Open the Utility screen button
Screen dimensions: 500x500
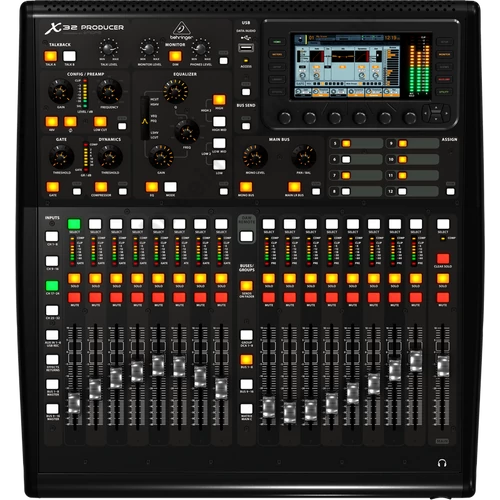(x=444, y=92)
